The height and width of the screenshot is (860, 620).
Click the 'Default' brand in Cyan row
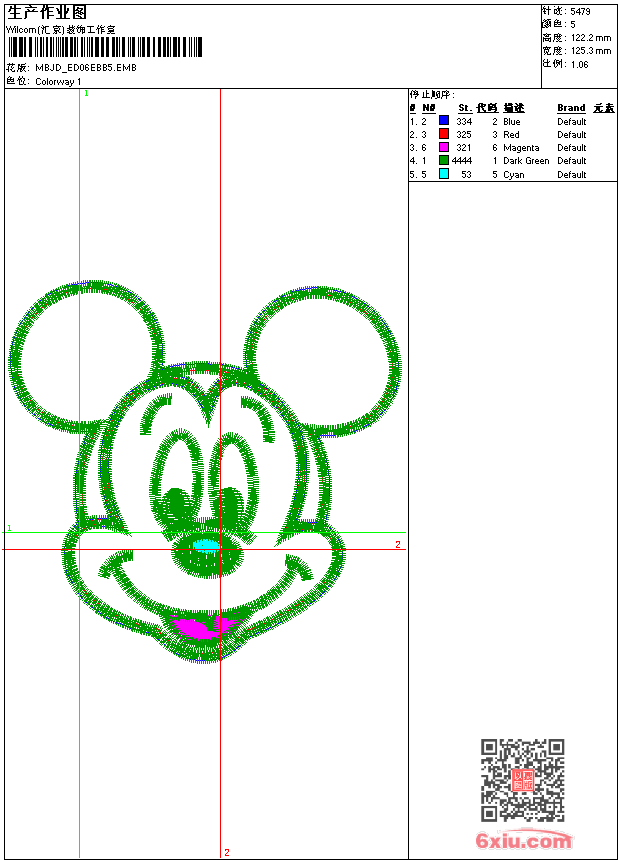(571, 174)
